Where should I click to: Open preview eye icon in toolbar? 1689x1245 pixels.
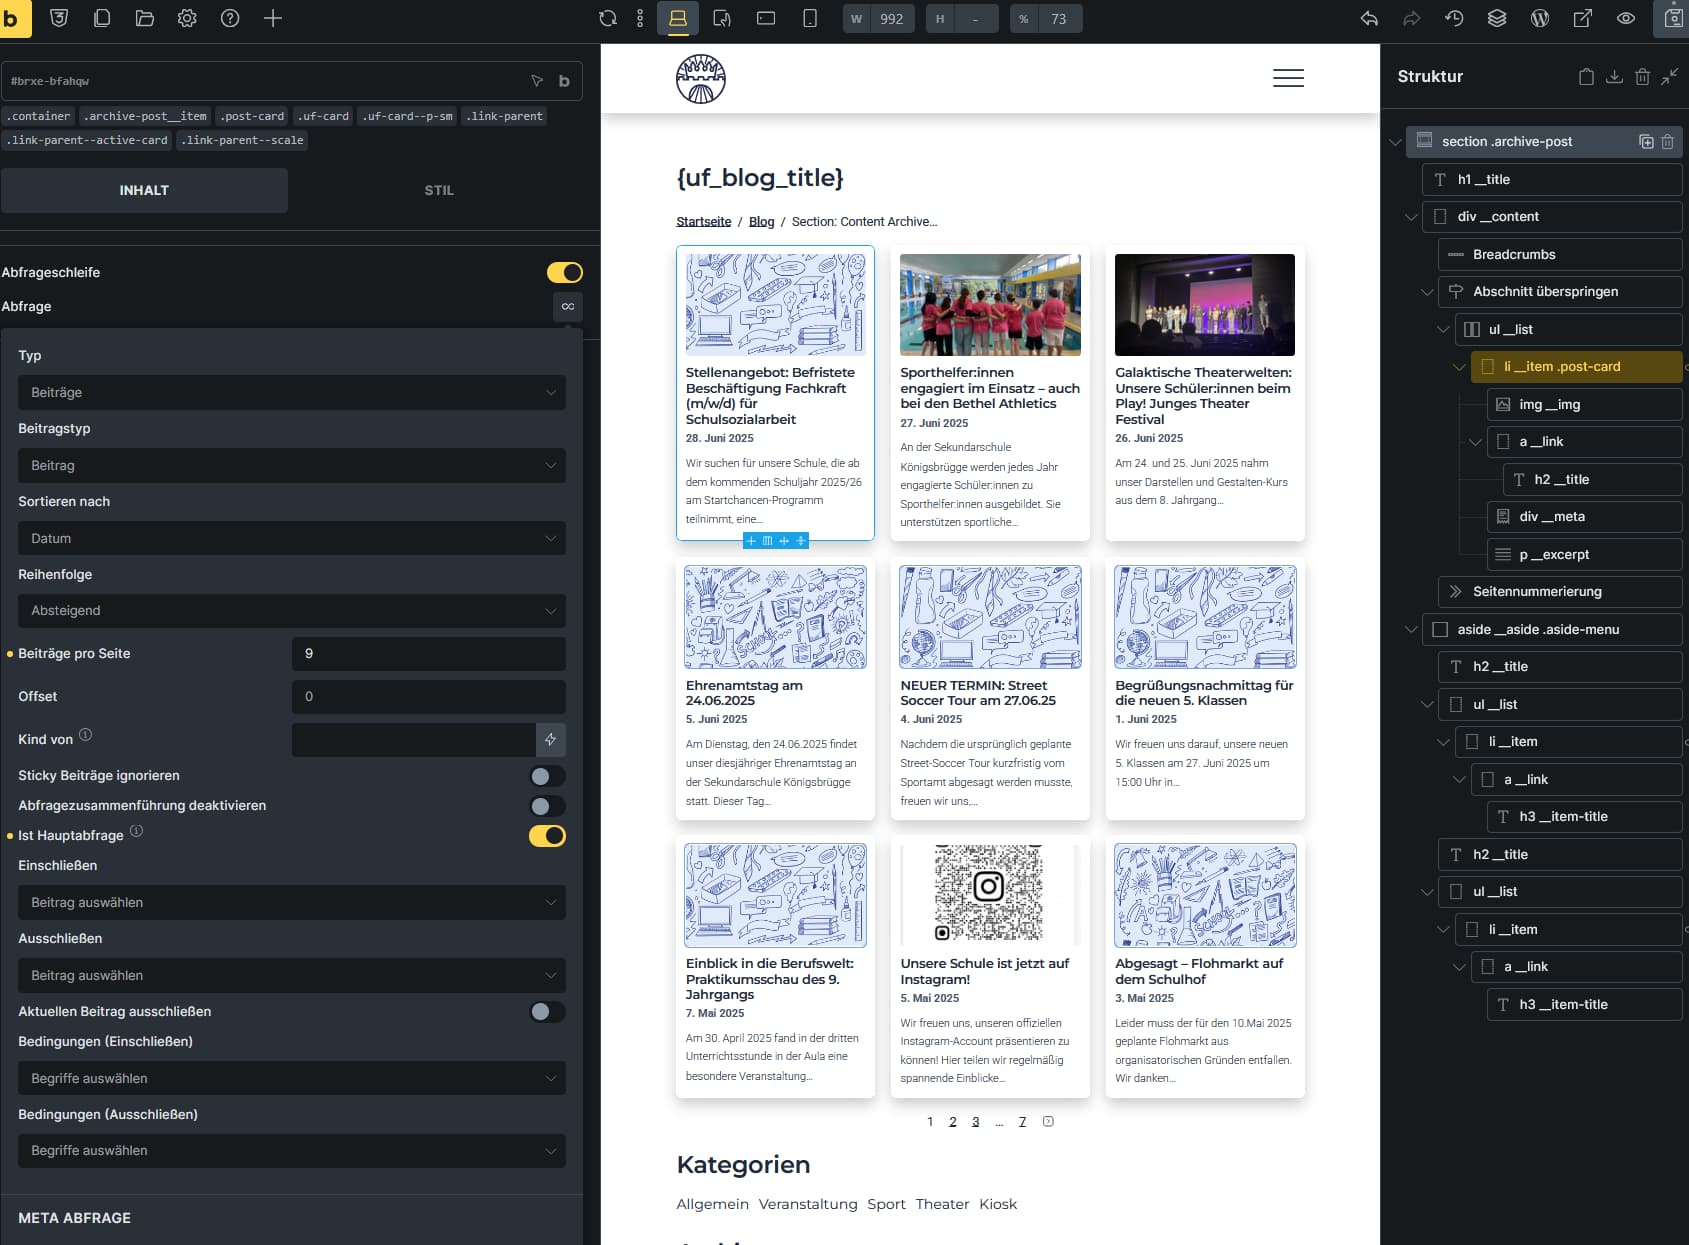pyautogui.click(x=1626, y=18)
